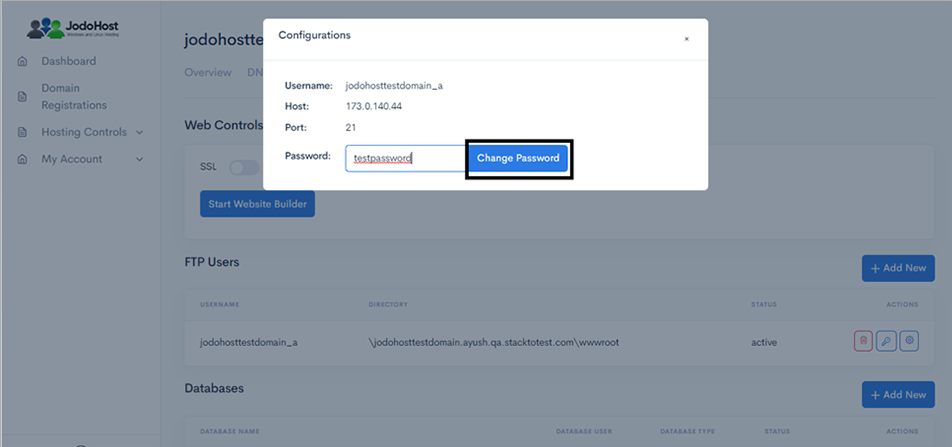This screenshot has height=447, width=952.
Task: Add a new database
Action: point(898,395)
